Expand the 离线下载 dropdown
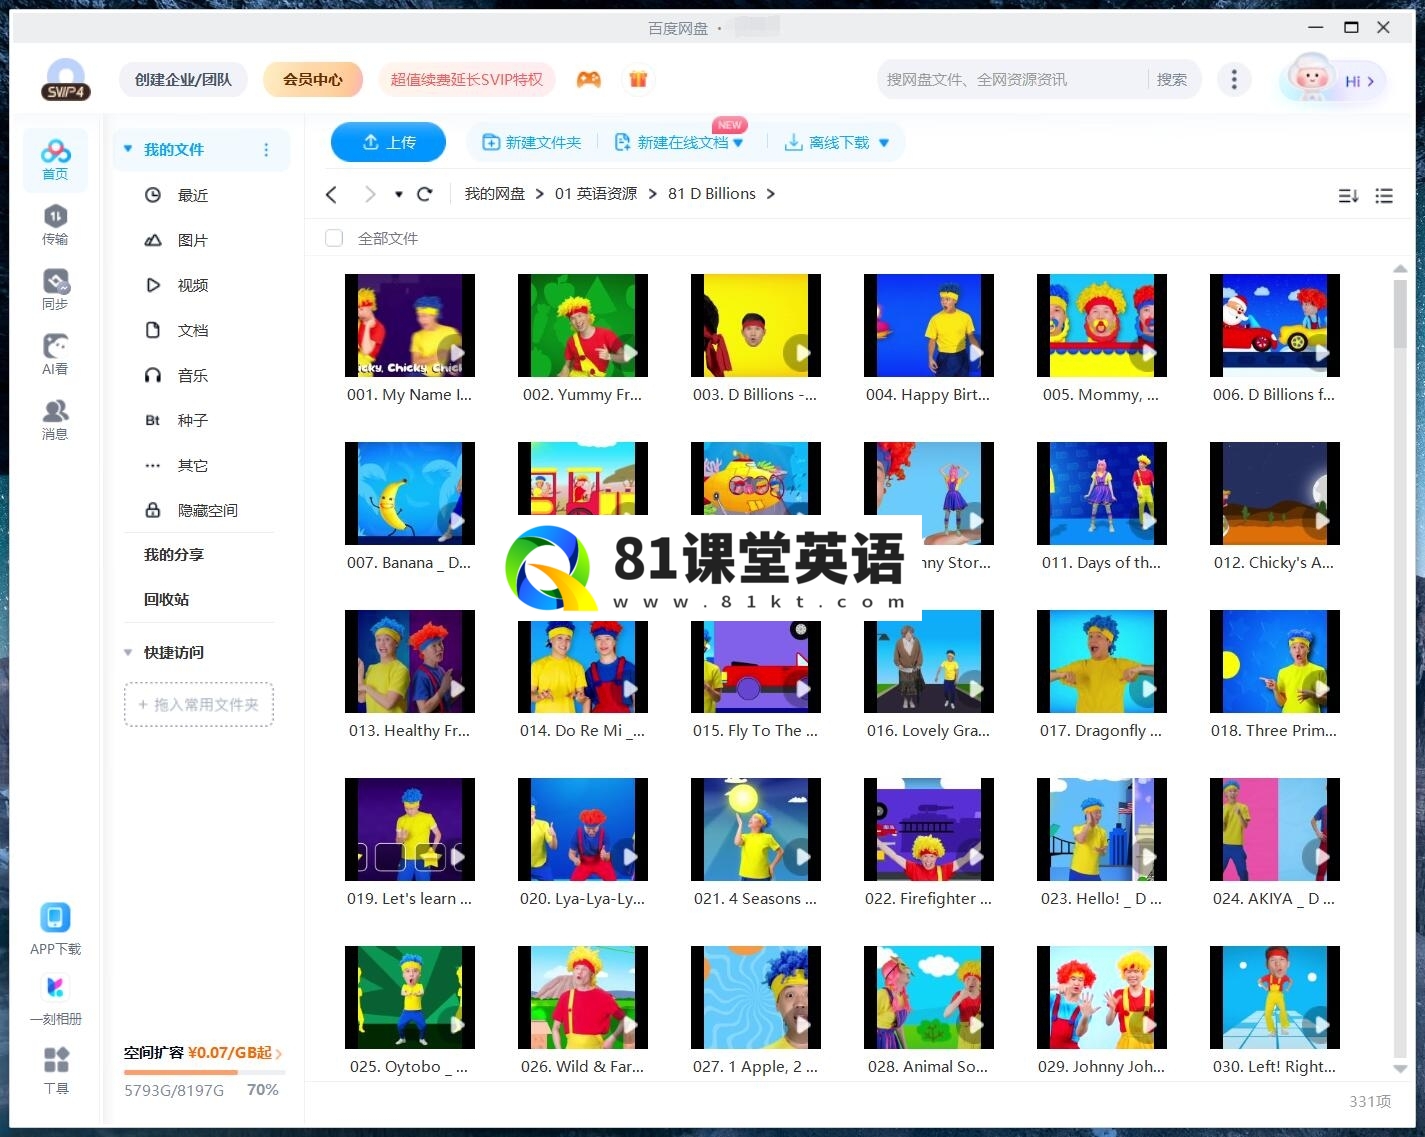 (883, 143)
